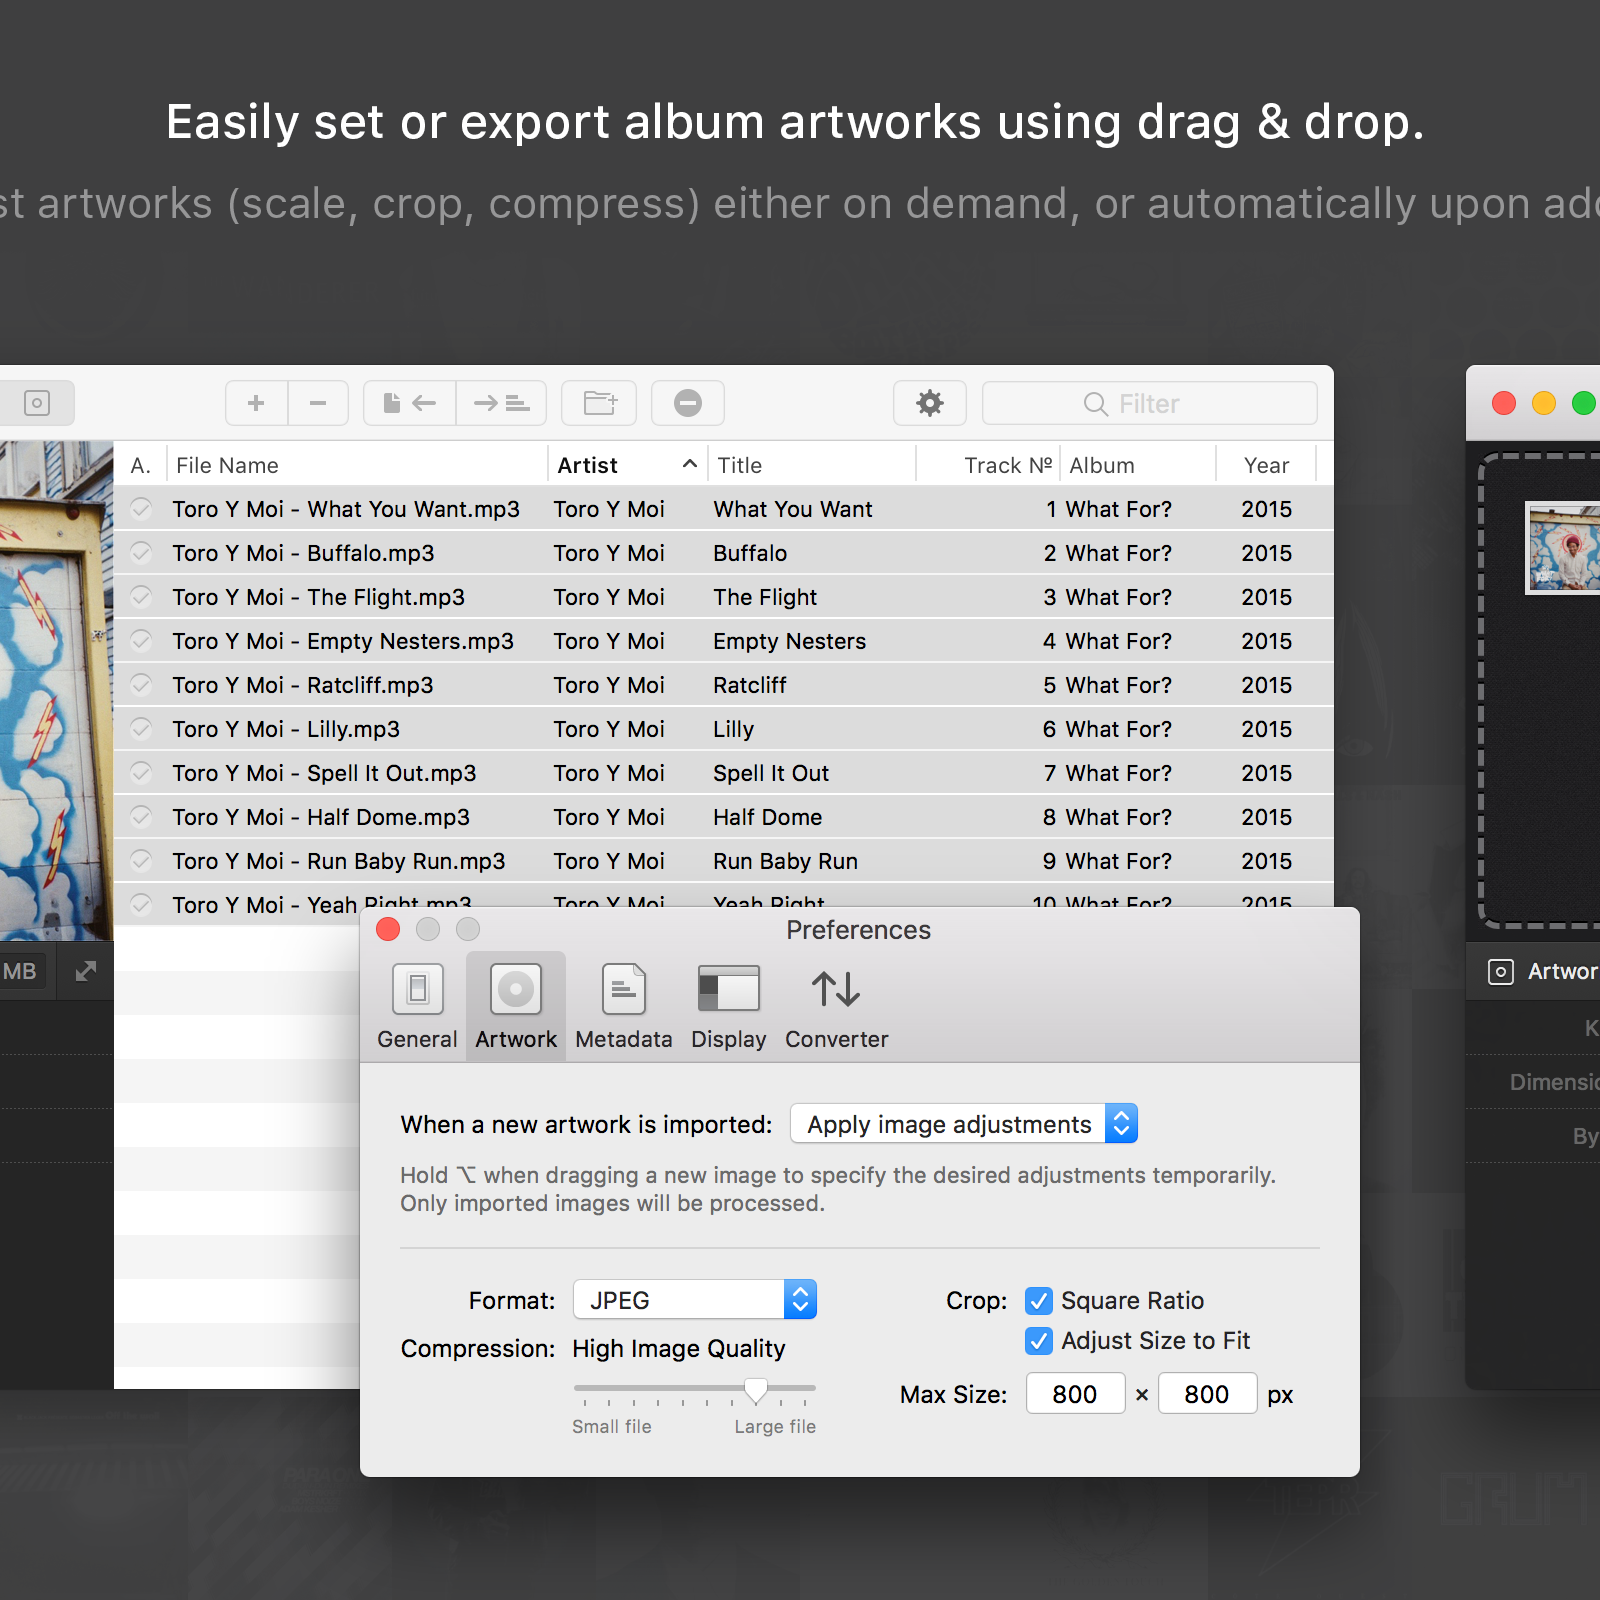The height and width of the screenshot is (1600, 1600).
Task: Click the 2015 year cell for What You Want
Action: pyautogui.click(x=1267, y=509)
